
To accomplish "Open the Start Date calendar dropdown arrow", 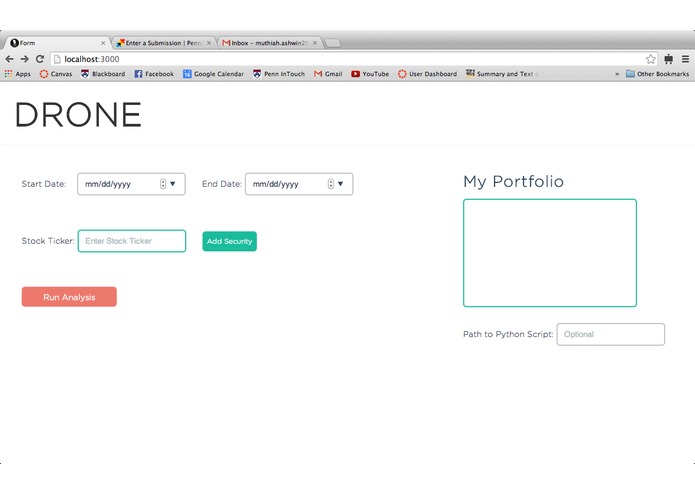I will [173, 184].
